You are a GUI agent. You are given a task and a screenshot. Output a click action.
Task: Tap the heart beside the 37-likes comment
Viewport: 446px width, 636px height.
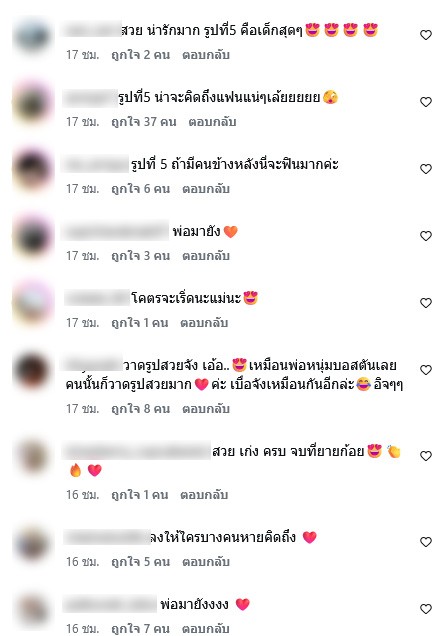point(425,102)
